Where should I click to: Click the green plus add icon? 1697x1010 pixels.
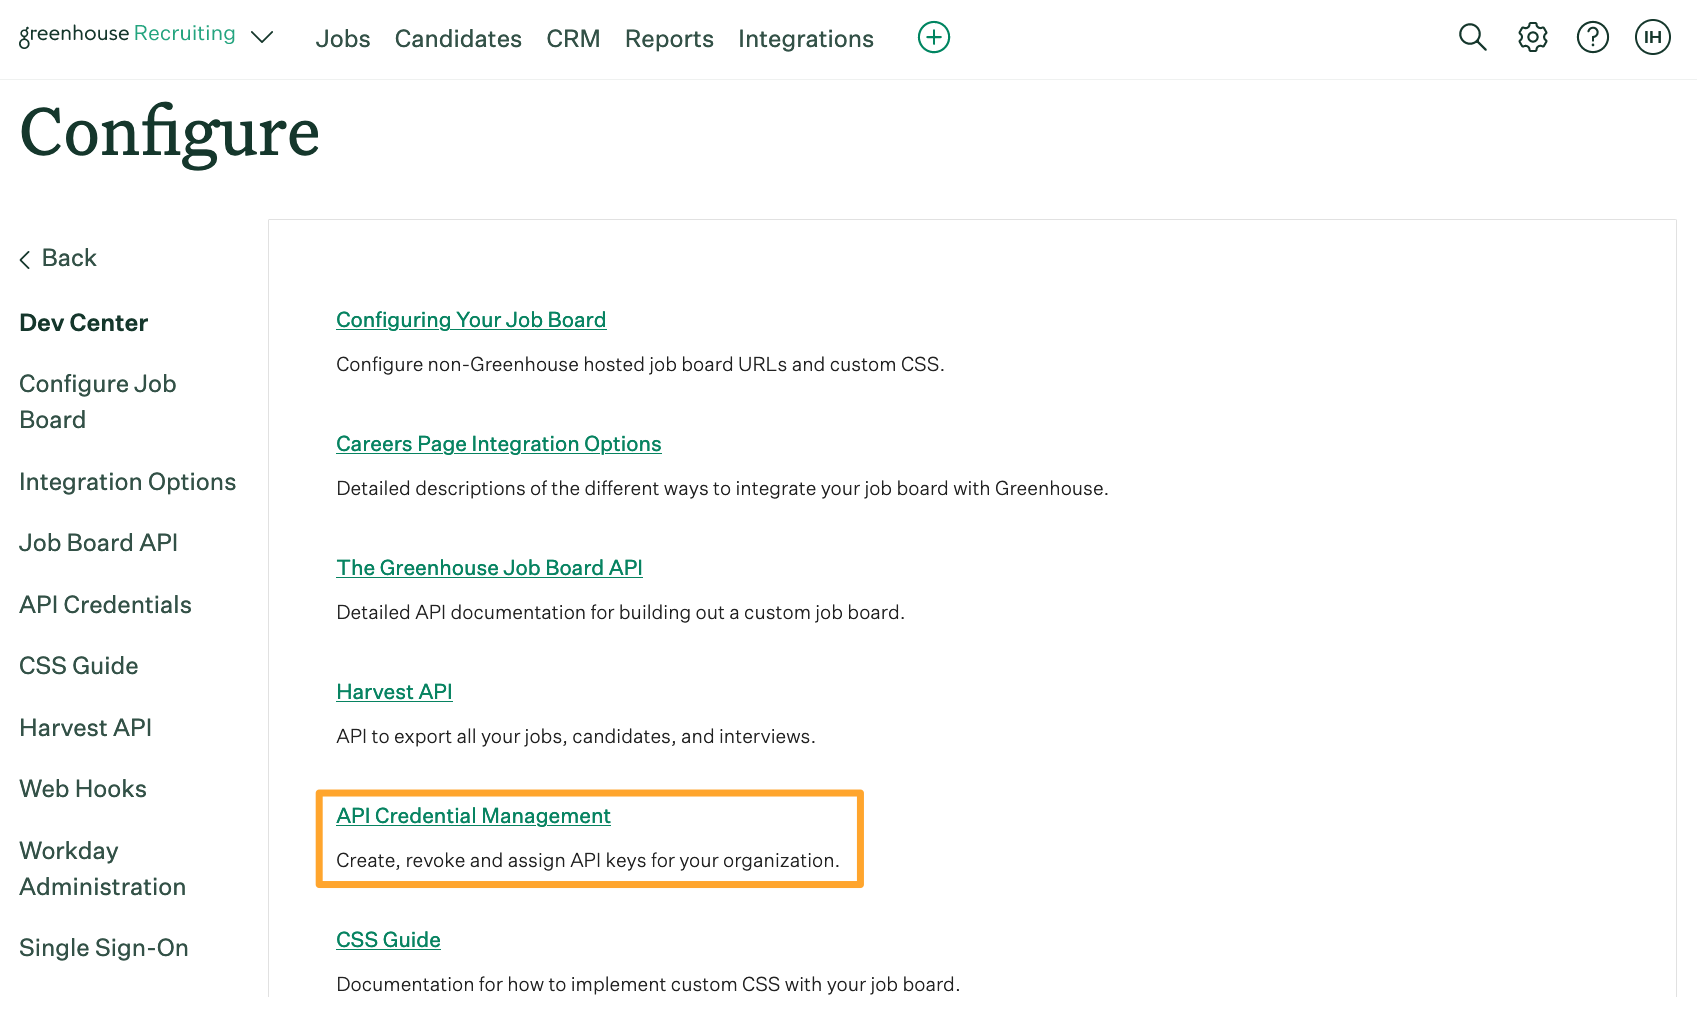coord(933,38)
